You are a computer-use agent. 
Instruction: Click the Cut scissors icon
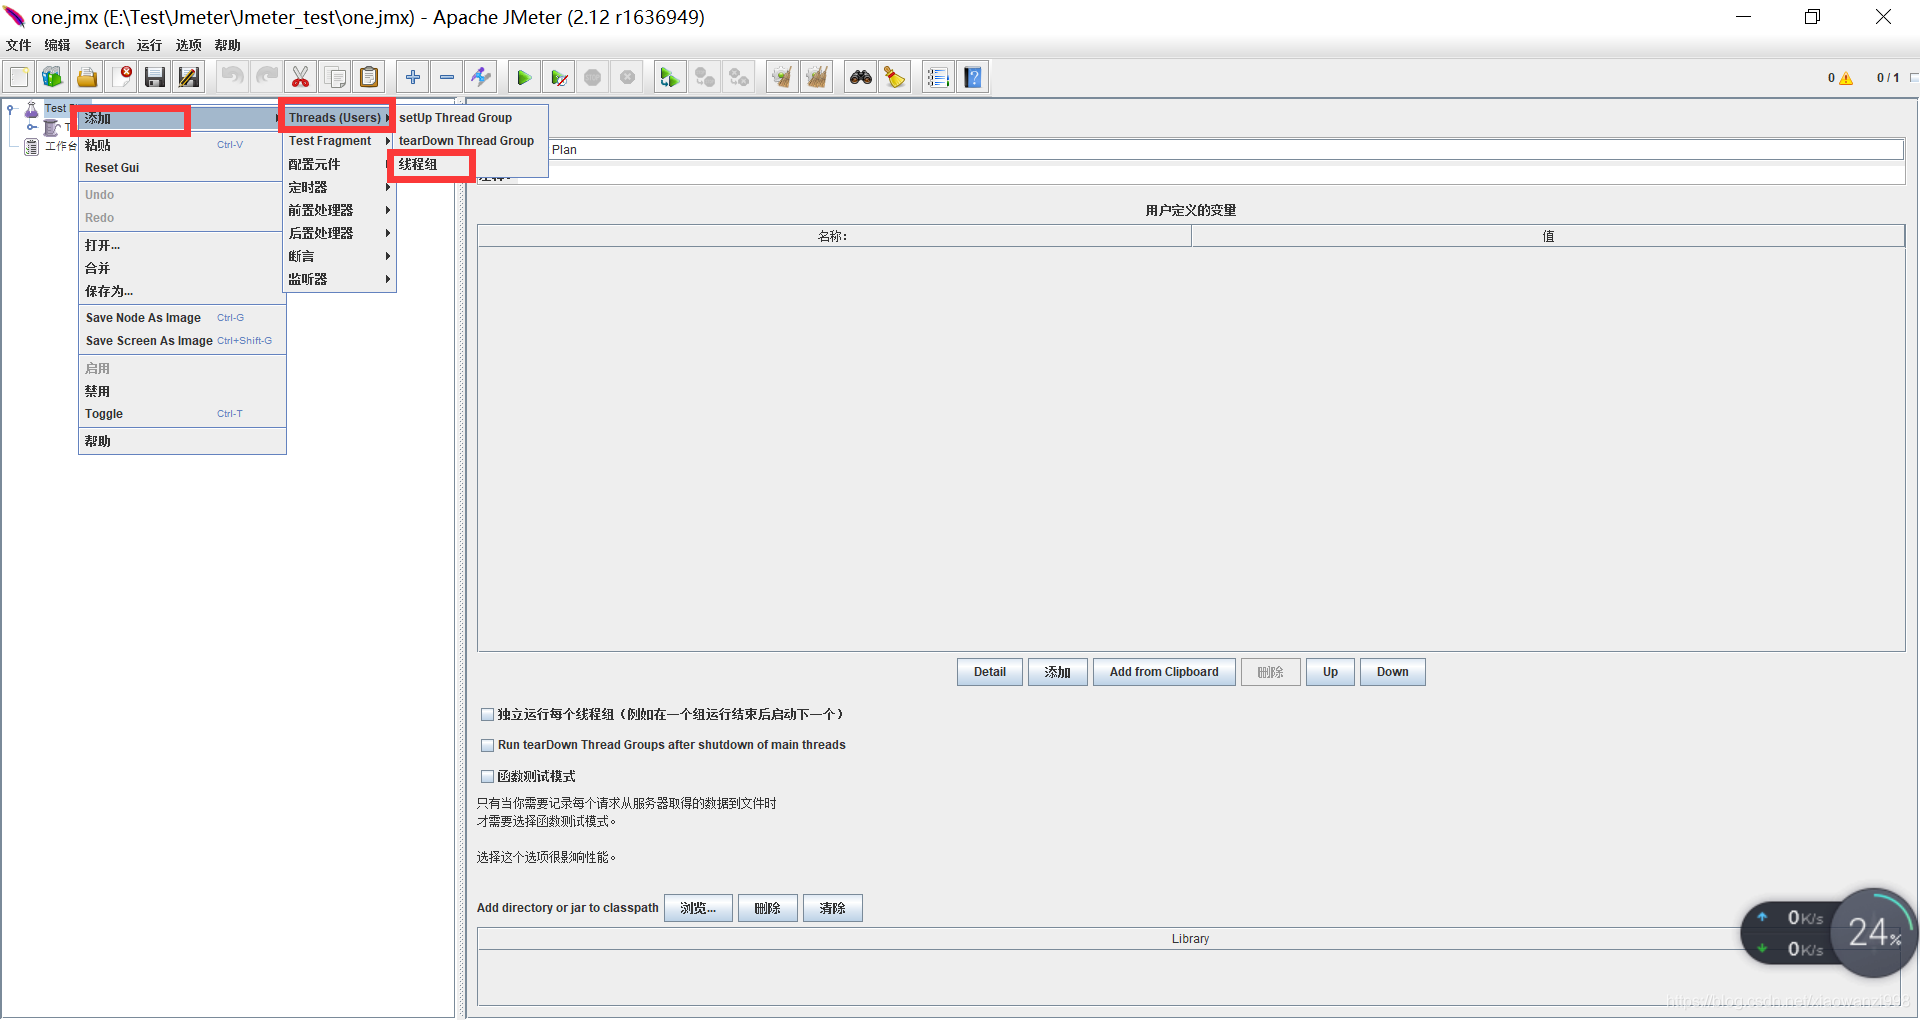(300, 77)
